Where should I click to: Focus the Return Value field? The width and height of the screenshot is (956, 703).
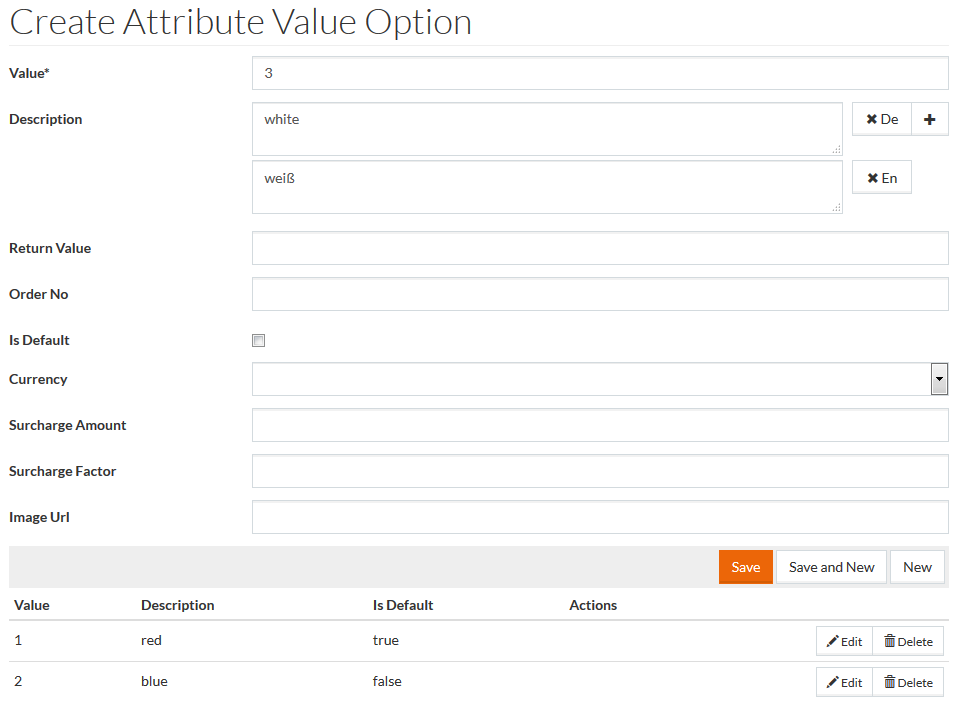(x=599, y=248)
